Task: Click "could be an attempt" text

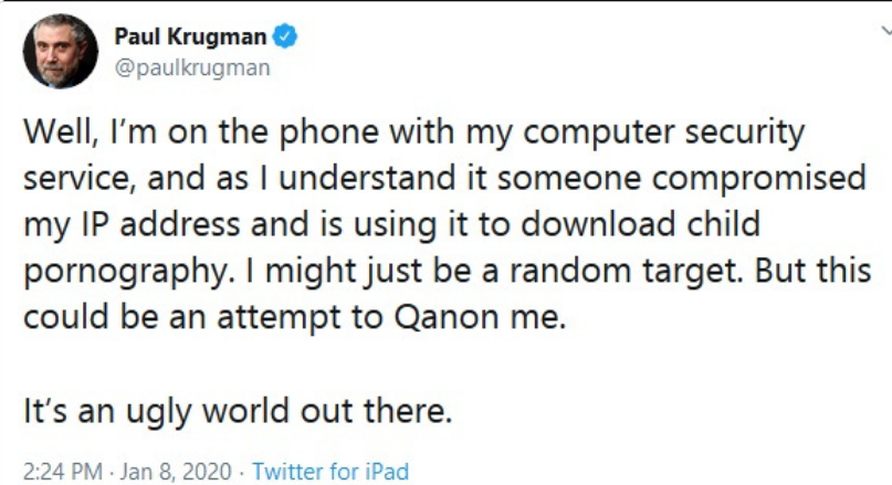Action: tap(181, 317)
